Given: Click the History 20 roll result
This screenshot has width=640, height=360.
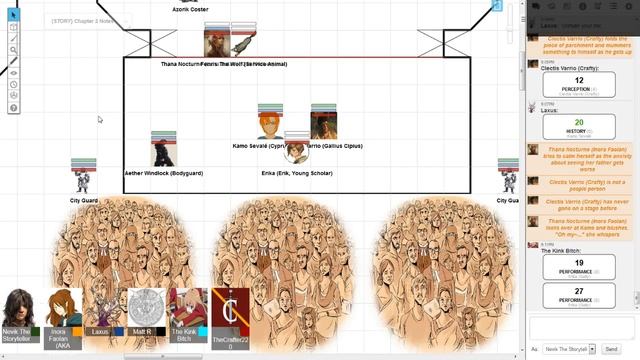Looking at the screenshot, I should pos(579,127).
